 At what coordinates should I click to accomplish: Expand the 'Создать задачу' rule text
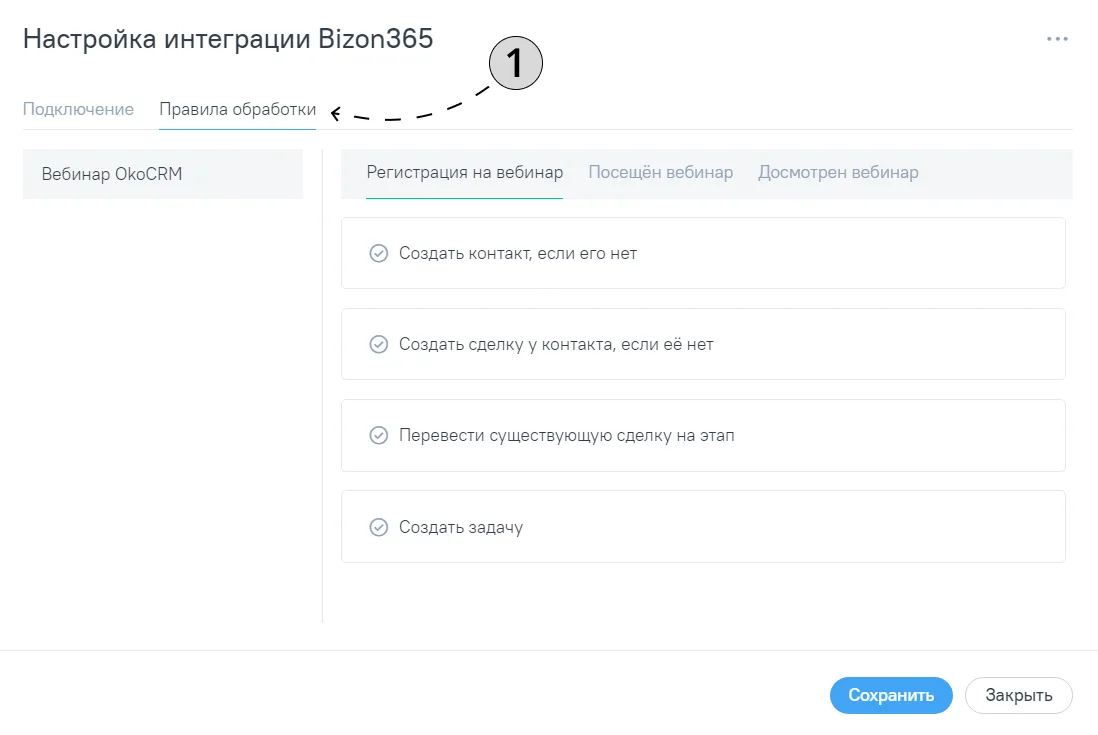coord(461,527)
